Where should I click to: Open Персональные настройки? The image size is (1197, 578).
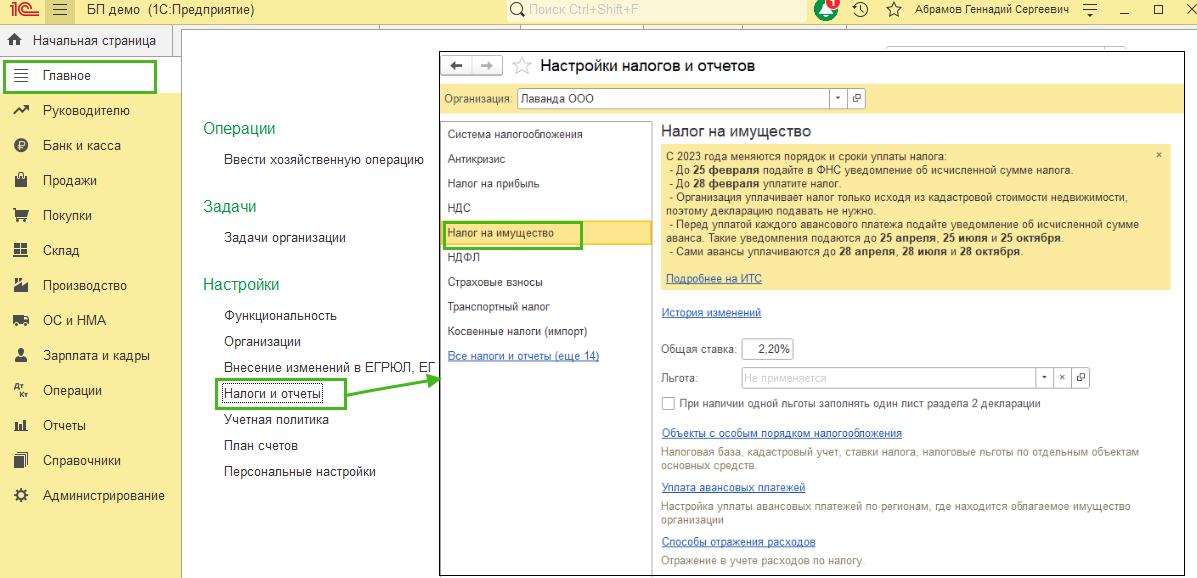pyautogui.click(x=300, y=471)
